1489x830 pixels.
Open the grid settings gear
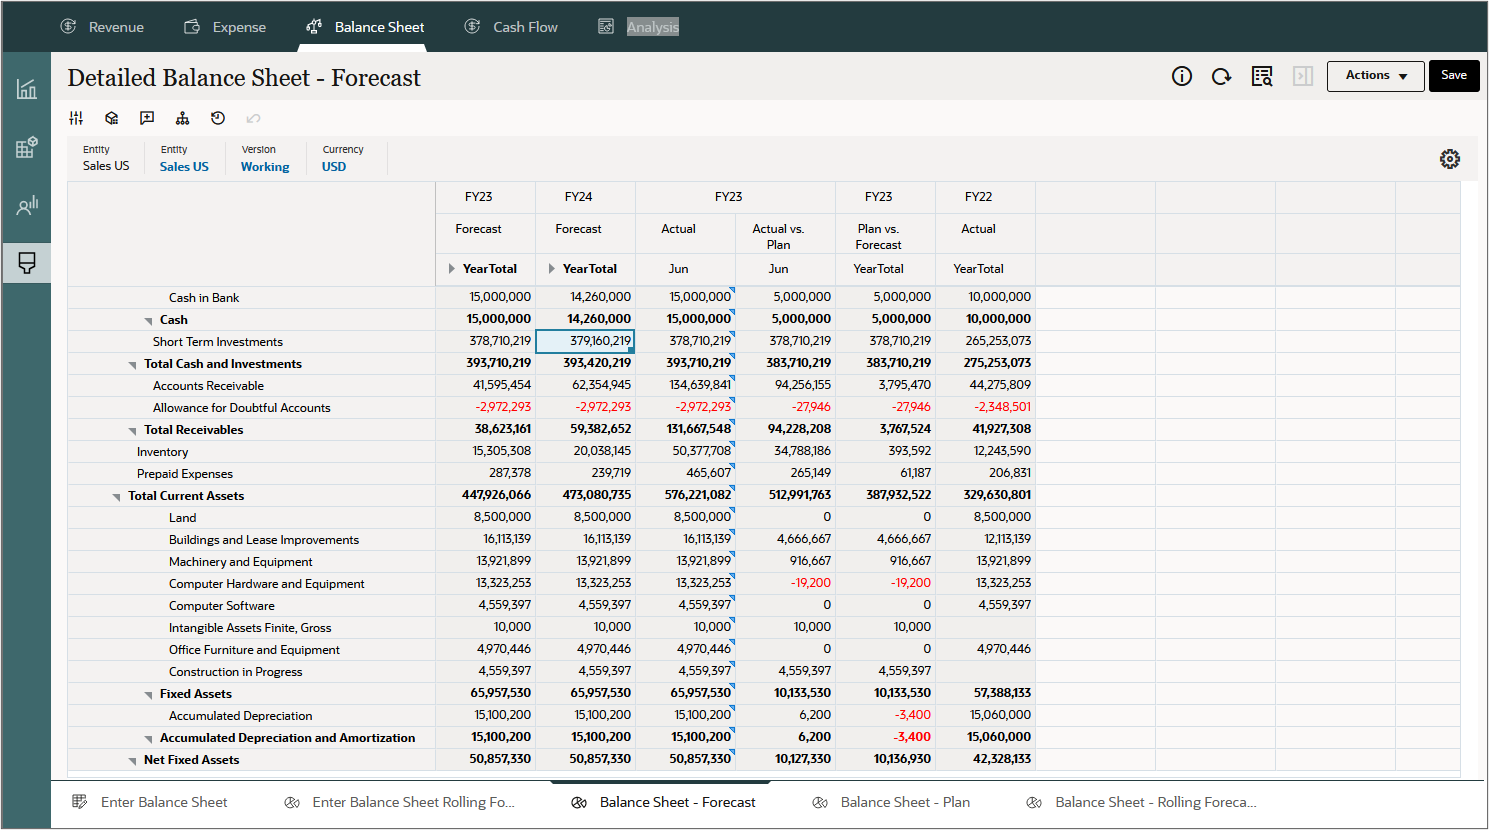pyautogui.click(x=1449, y=159)
